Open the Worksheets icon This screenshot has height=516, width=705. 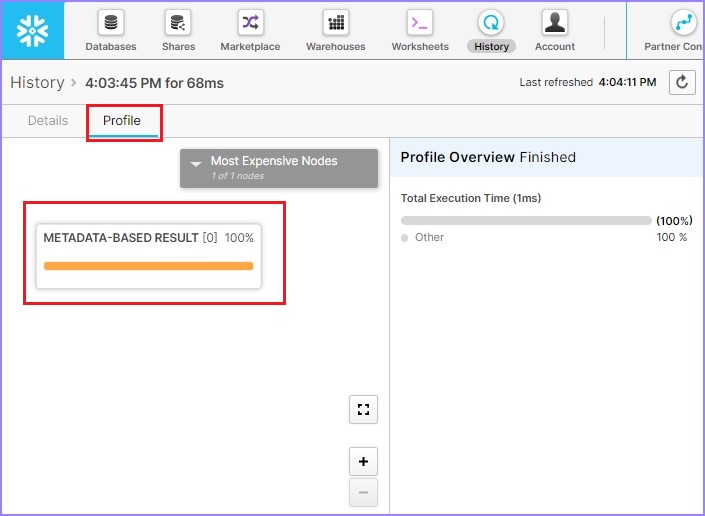pos(419,23)
